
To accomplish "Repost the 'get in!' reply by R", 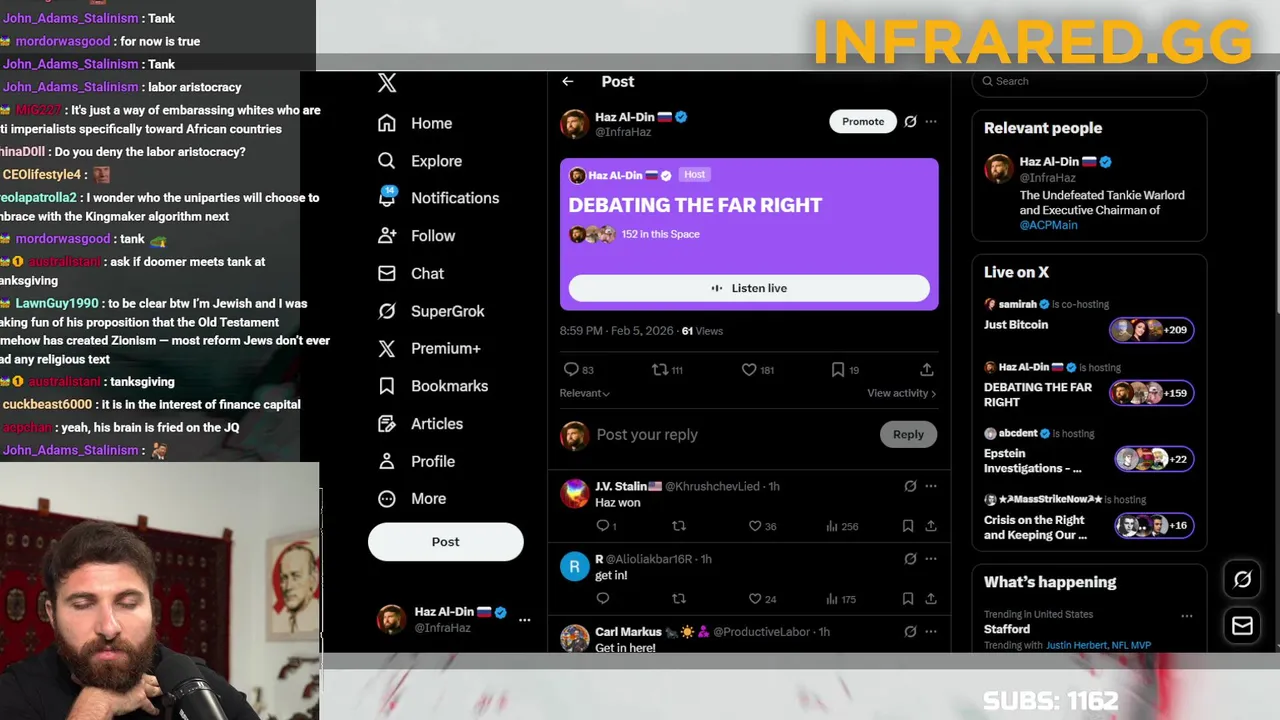I will 679,599.
